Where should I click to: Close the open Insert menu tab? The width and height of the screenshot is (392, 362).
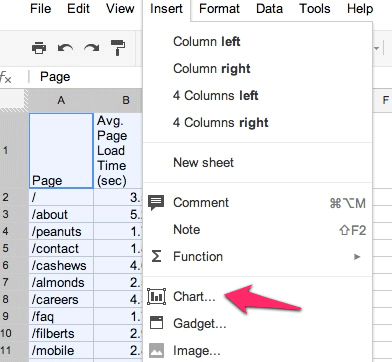[x=166, y=9]
